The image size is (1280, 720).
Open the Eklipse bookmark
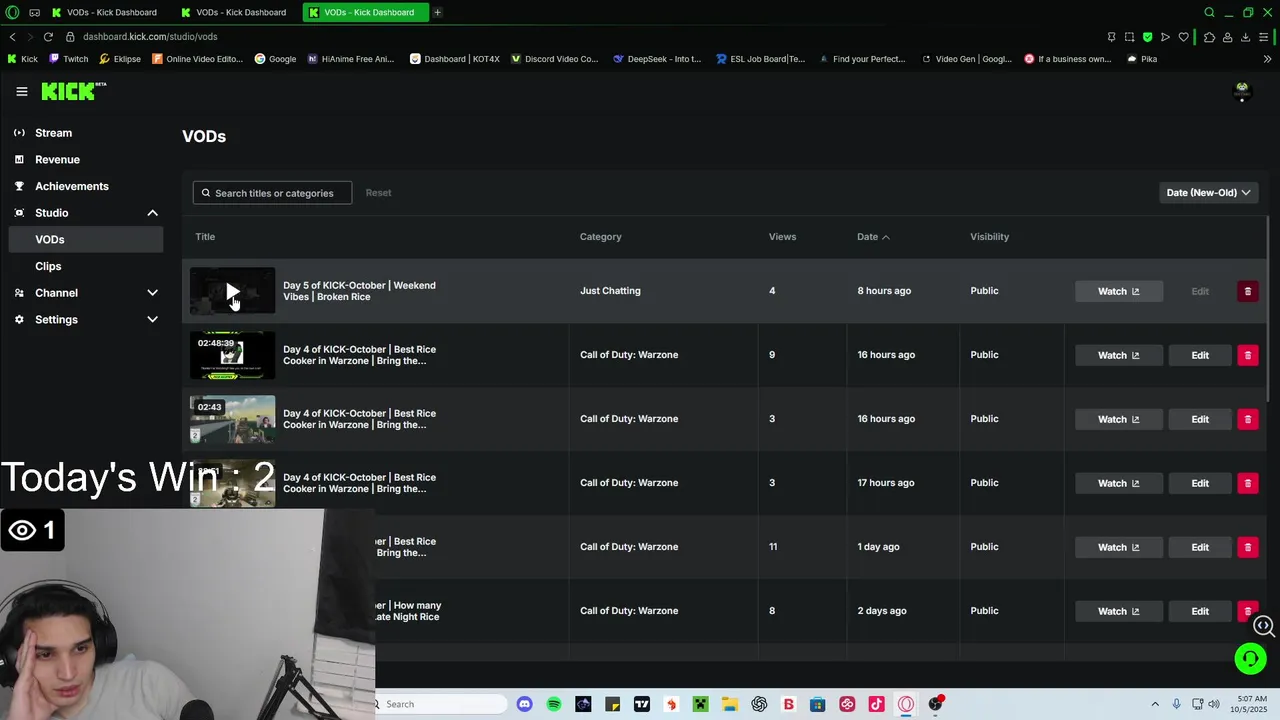[120, 59]
